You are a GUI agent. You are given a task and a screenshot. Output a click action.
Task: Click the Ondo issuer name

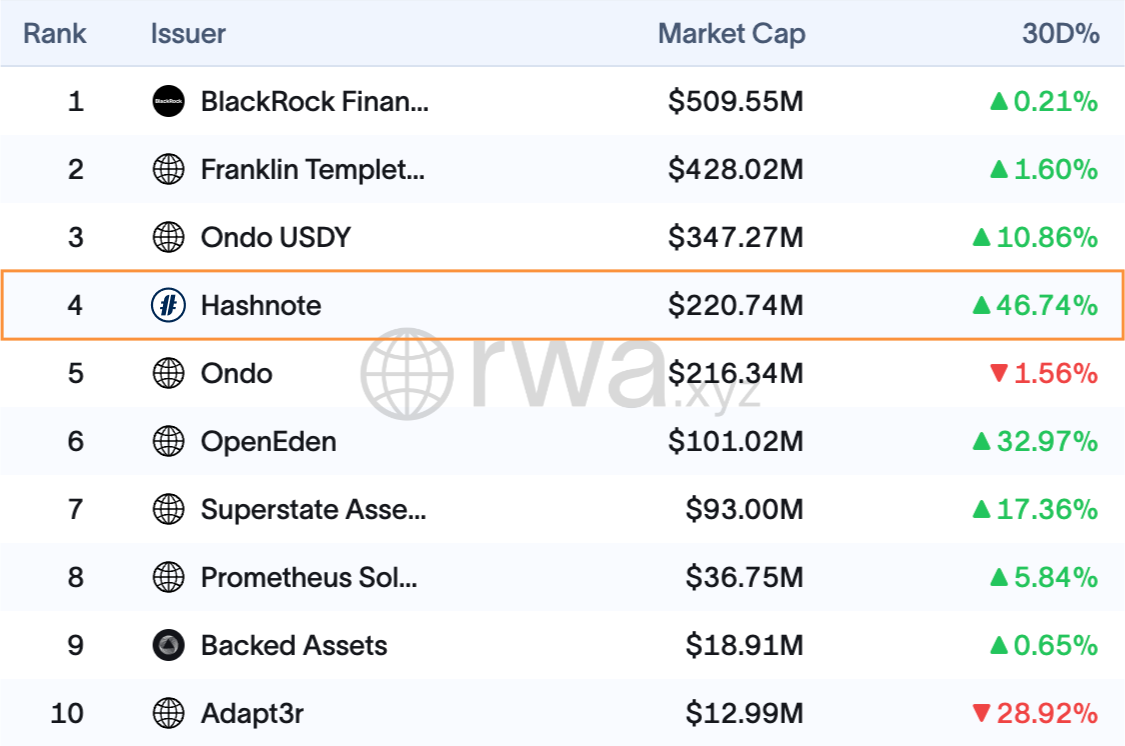point(235,373)
